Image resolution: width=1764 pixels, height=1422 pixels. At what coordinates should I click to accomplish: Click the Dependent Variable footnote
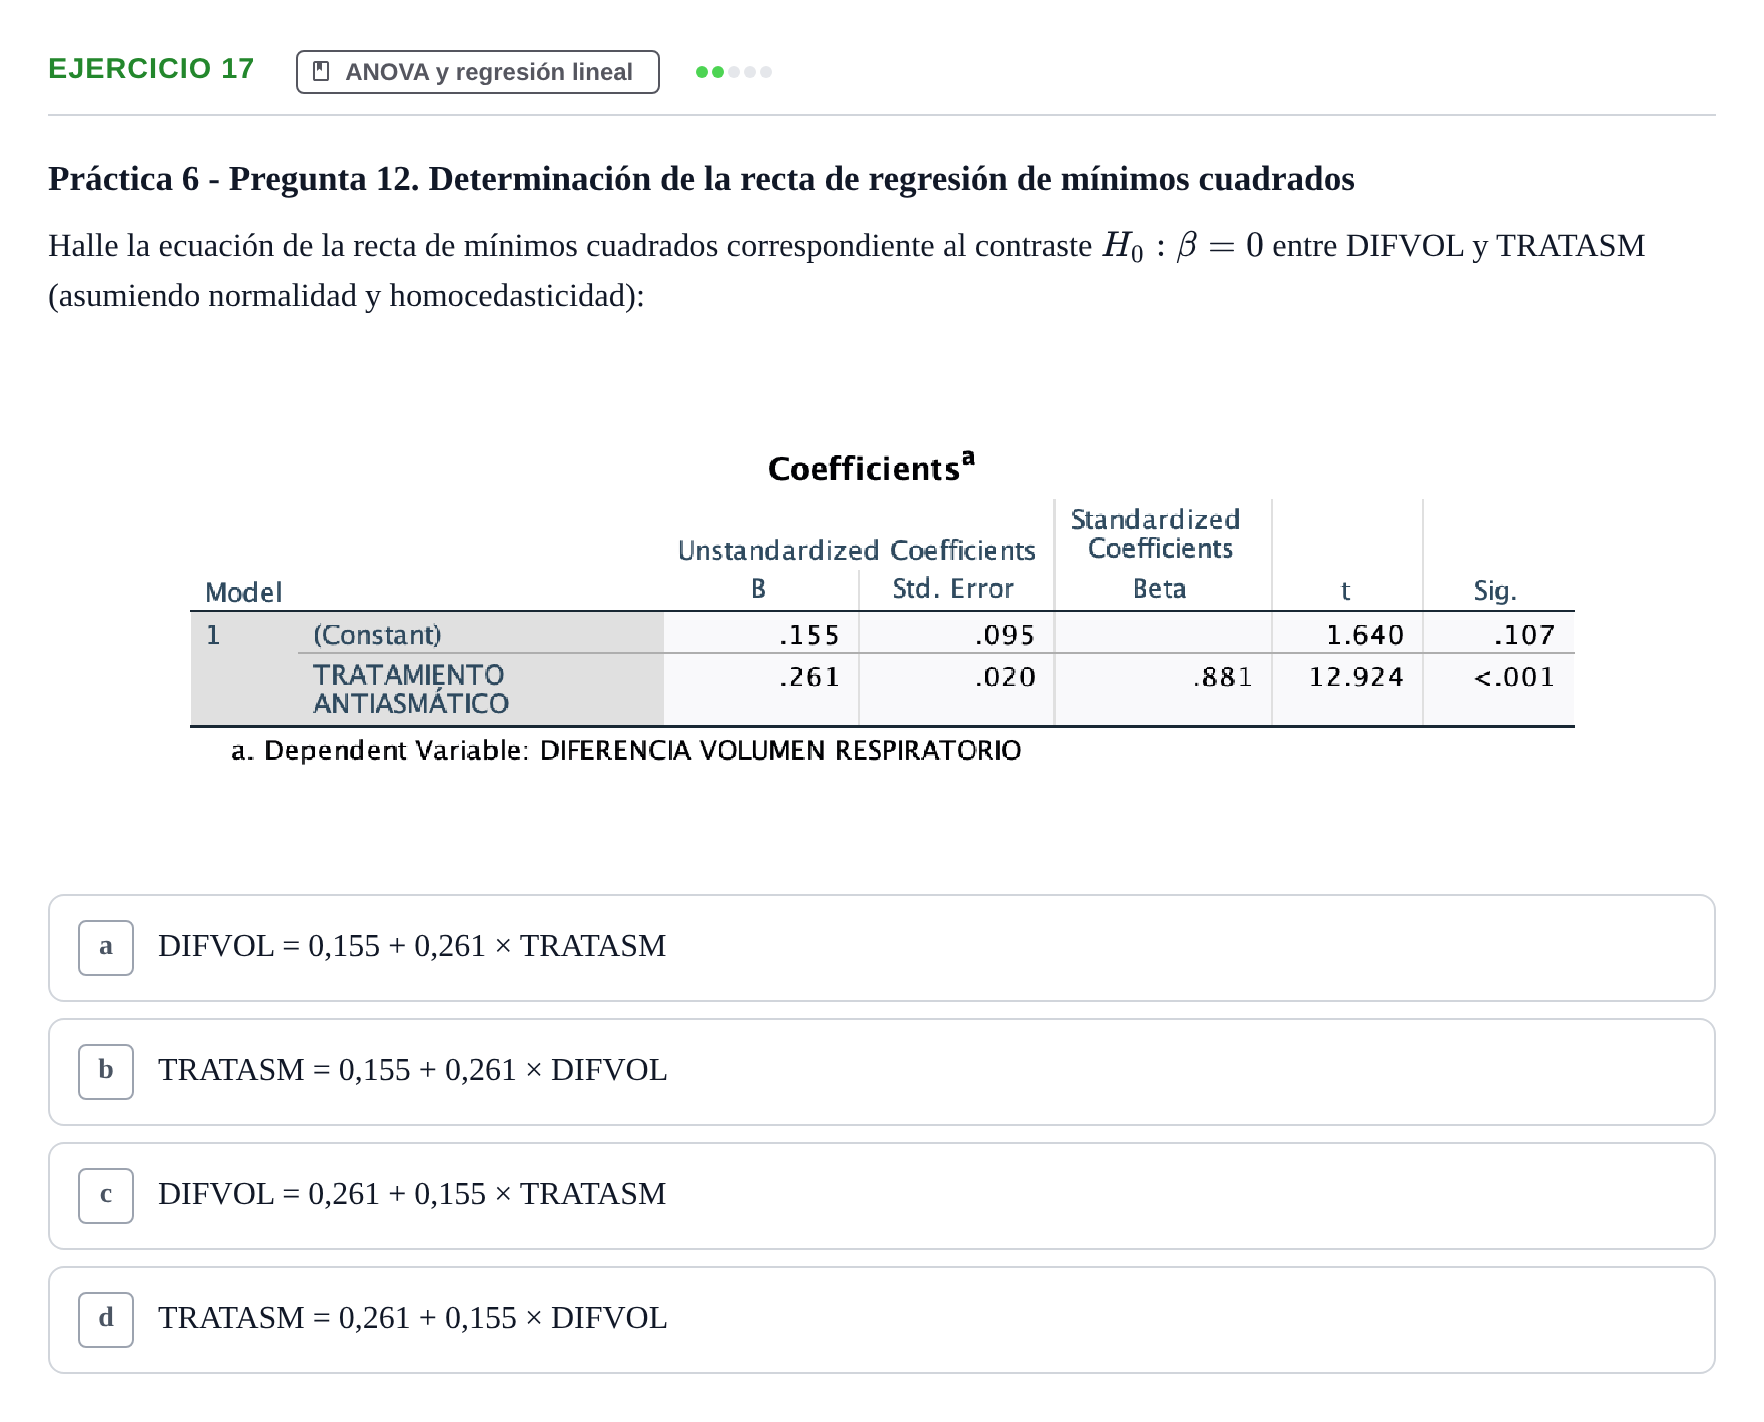pos(626,751)
